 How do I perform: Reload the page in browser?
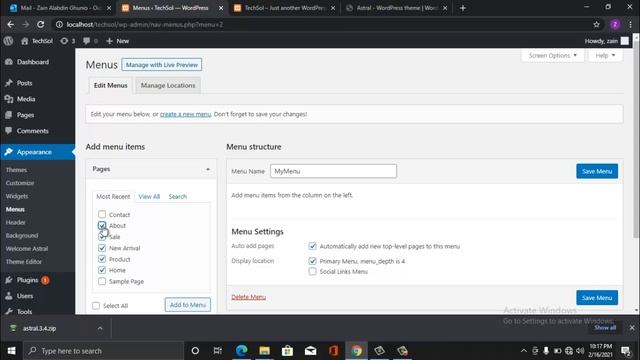click(40, 24)
